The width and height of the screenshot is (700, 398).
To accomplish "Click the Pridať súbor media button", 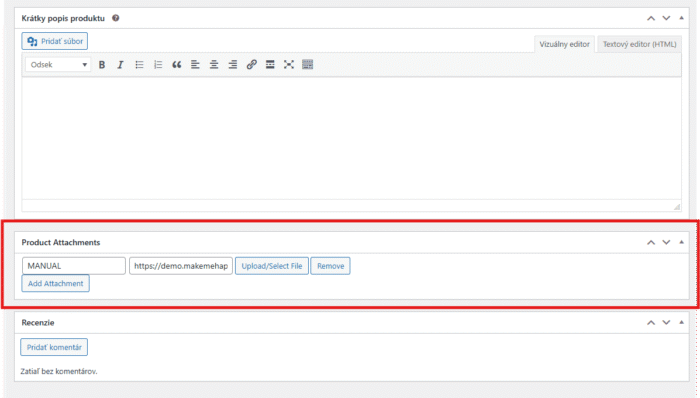I will (x=54, y=41).
